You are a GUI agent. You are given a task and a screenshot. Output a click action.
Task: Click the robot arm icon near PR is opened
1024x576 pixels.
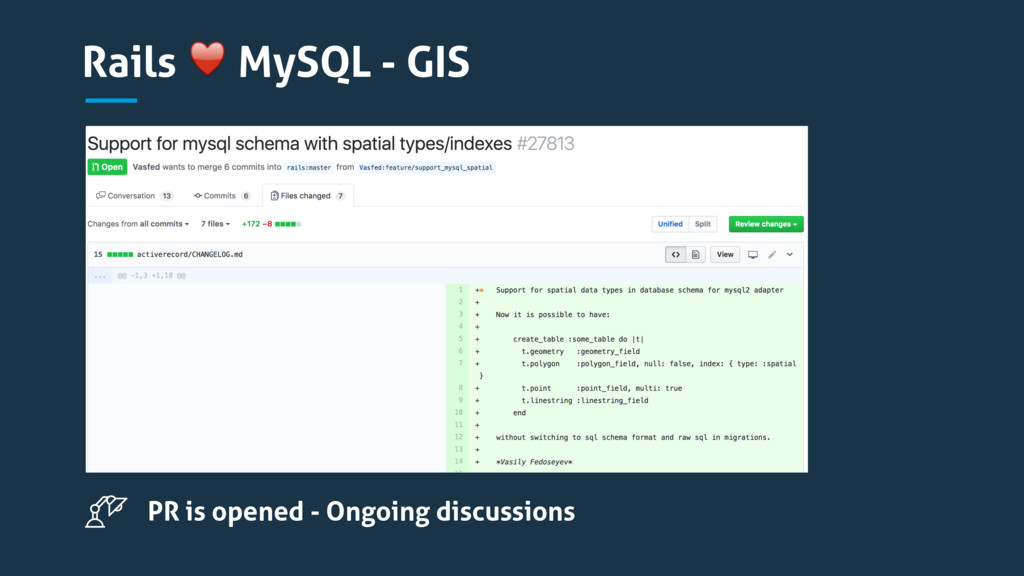click(x=106, y=511)
